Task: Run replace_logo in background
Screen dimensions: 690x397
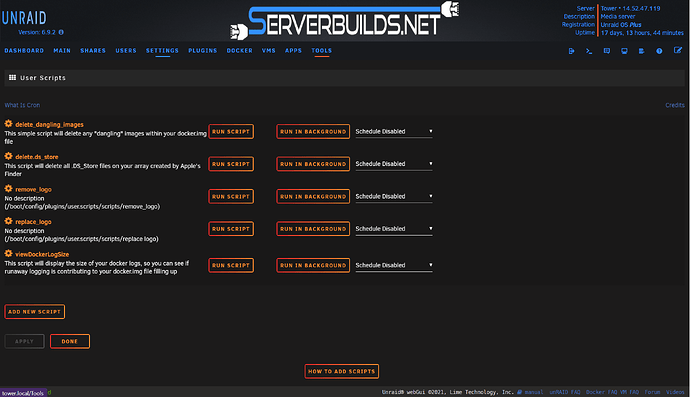Action: (x=313, y=229)
